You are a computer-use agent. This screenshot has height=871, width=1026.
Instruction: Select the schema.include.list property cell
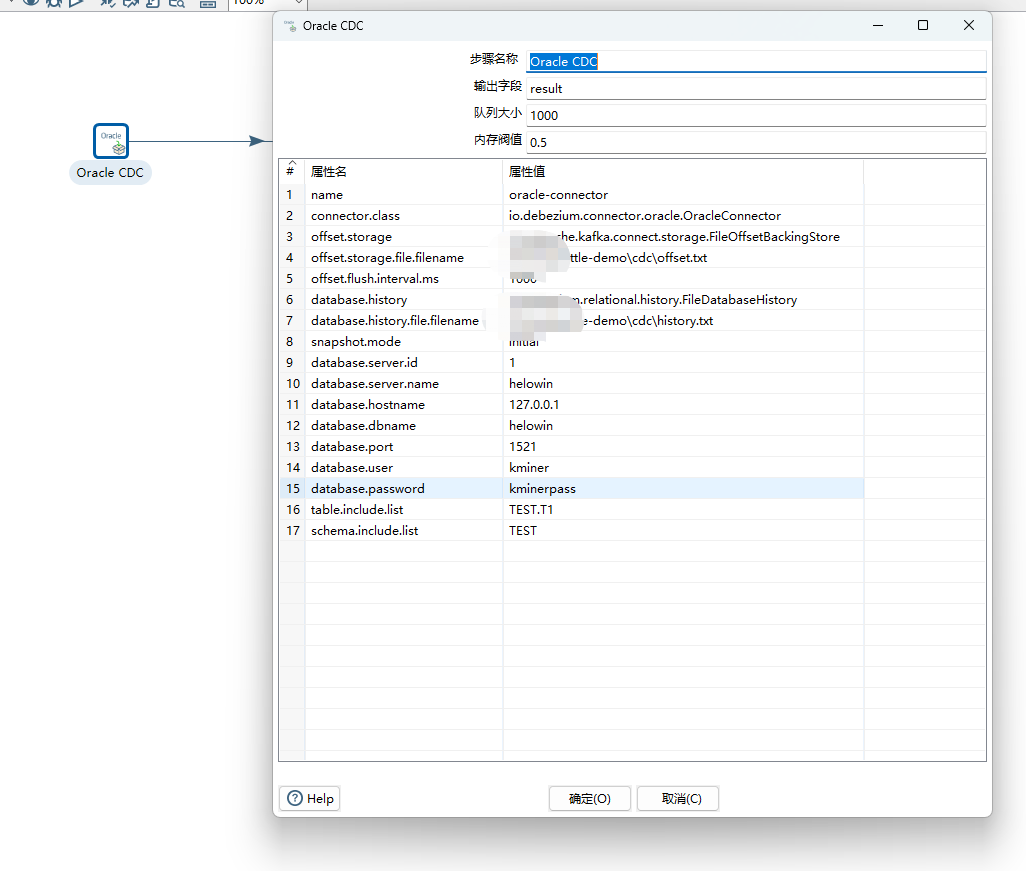point(404,530)
